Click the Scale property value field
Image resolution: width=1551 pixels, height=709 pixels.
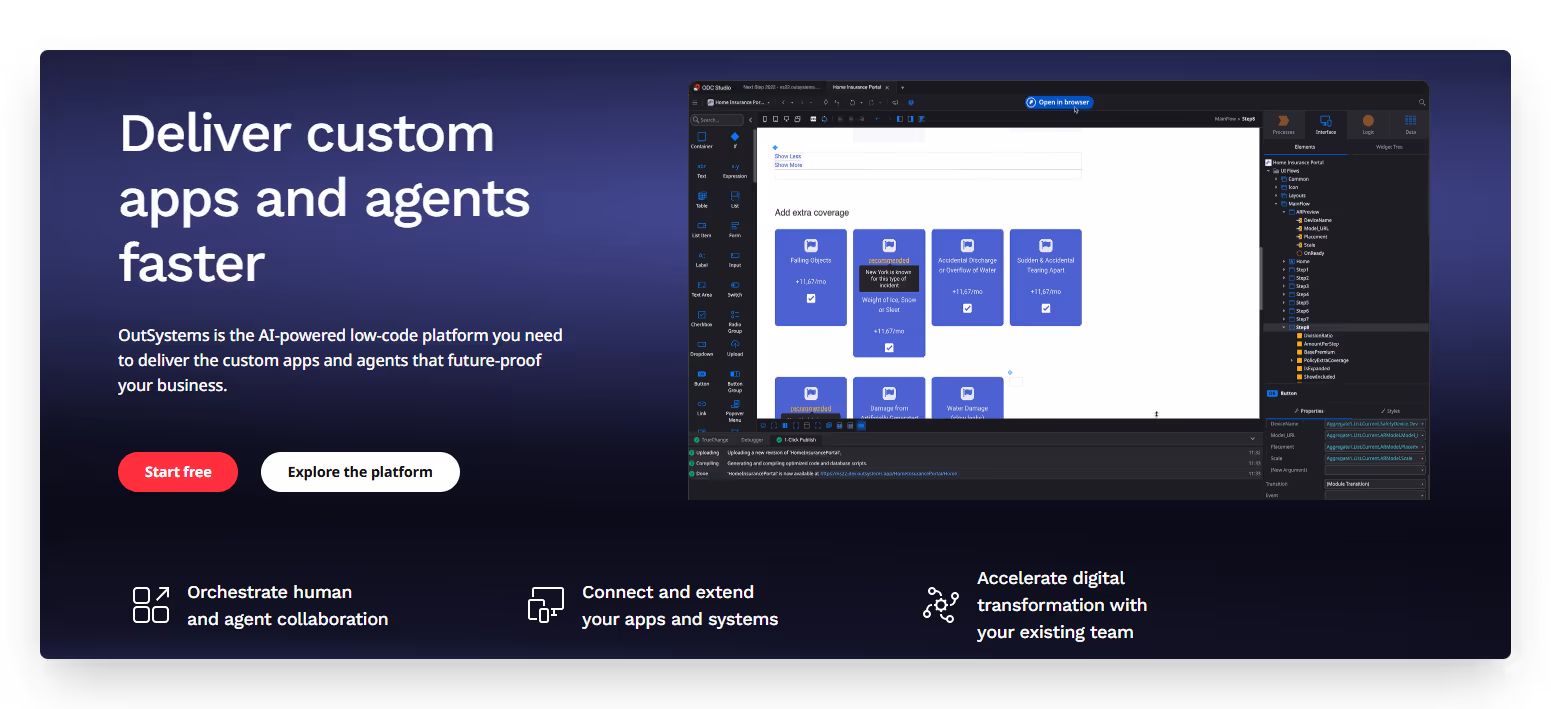[1375, 458]
